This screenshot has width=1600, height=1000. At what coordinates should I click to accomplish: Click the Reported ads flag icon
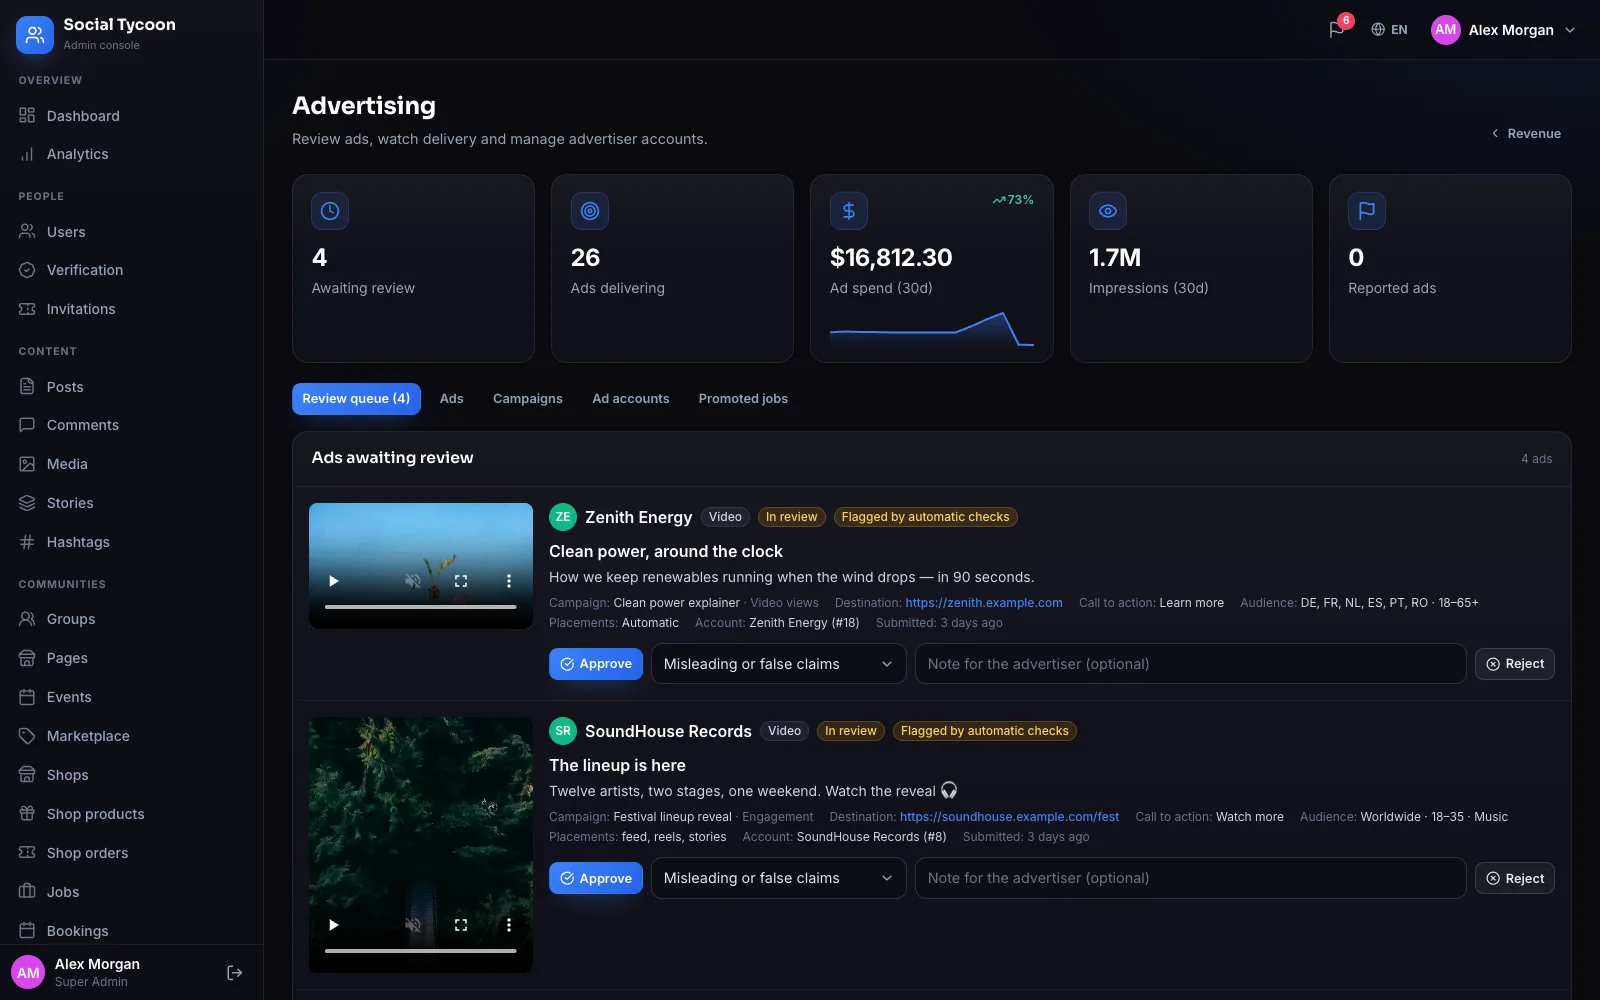point(1367,211)
